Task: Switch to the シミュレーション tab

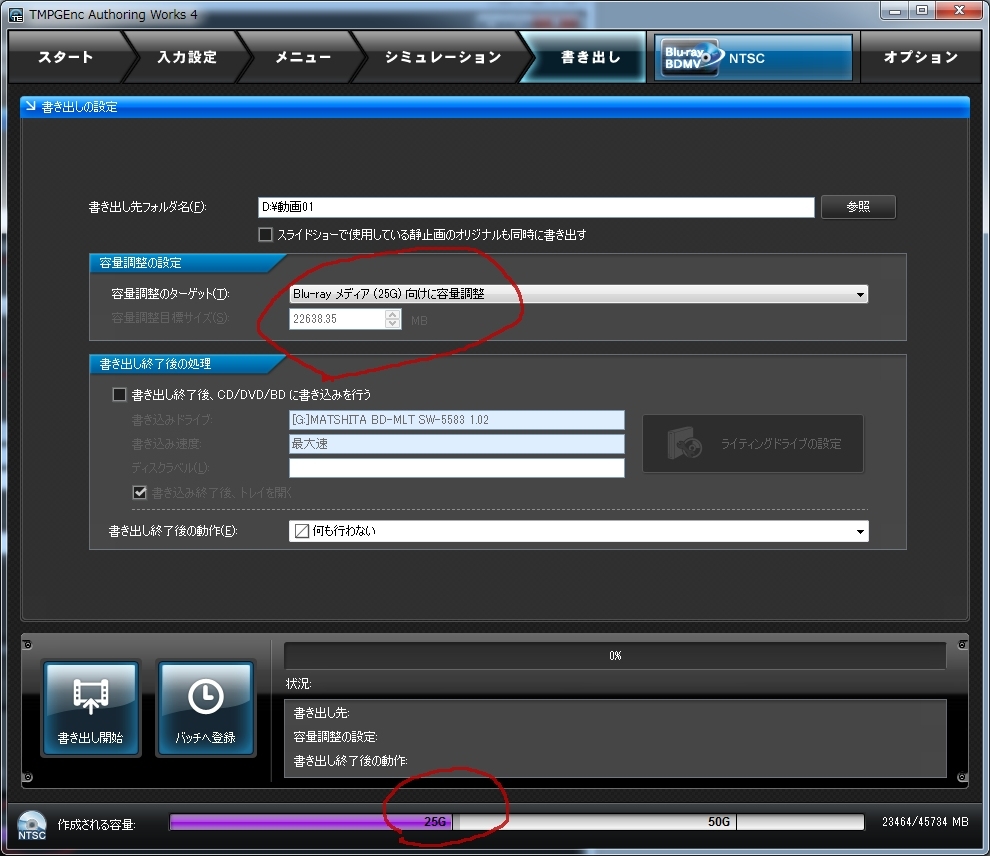Action: point(443,57)
